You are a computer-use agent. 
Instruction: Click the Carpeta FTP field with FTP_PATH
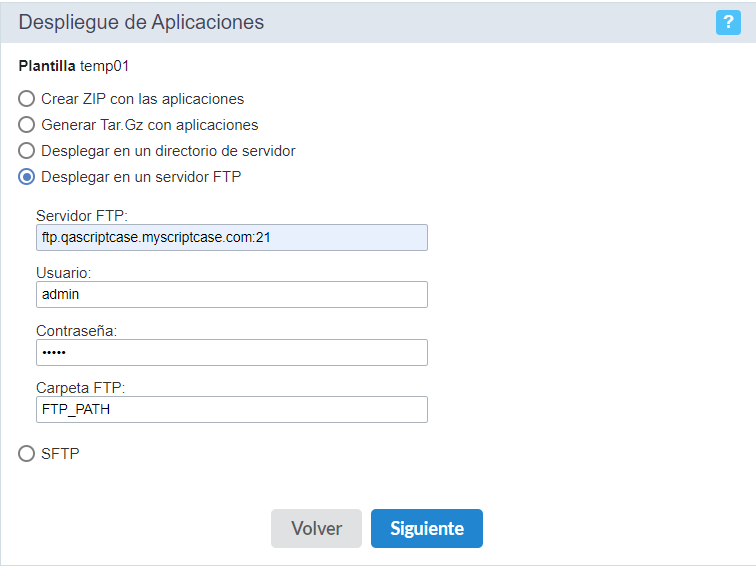click(x=232, y=409)
